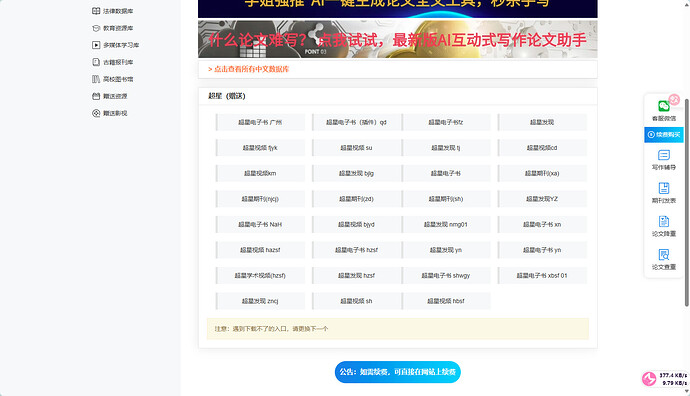Open the 超星电子书 广州 entry
Viewport: 690px width, 396px height.
pos(260,122)
